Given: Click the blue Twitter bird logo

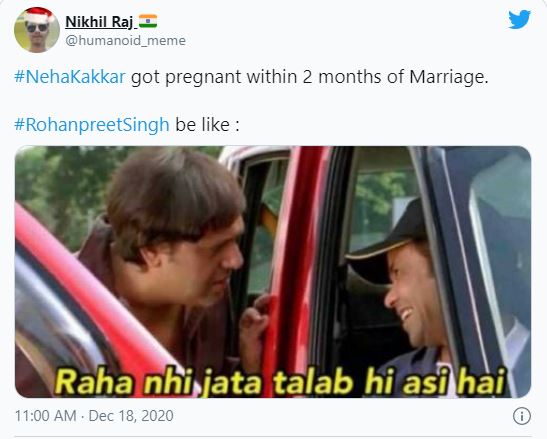Looking at the screenshot, I should pyautogui.click(x=519, y=20).
